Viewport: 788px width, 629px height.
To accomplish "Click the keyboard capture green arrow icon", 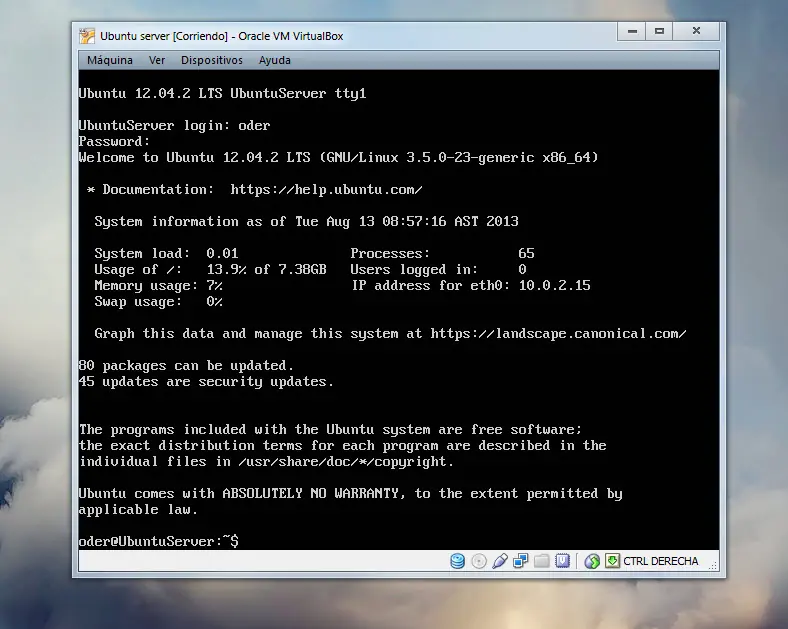I will [613, 561].
